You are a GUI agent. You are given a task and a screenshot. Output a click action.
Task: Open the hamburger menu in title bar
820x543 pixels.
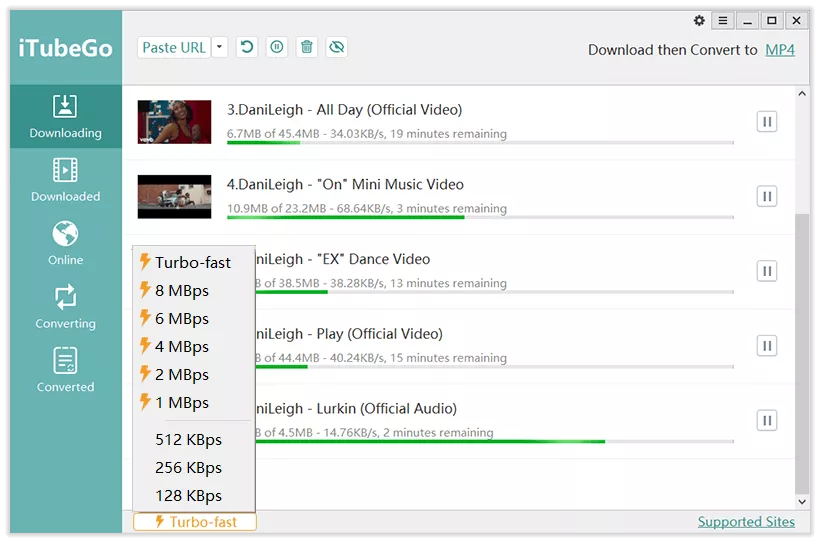pos(723,21)
